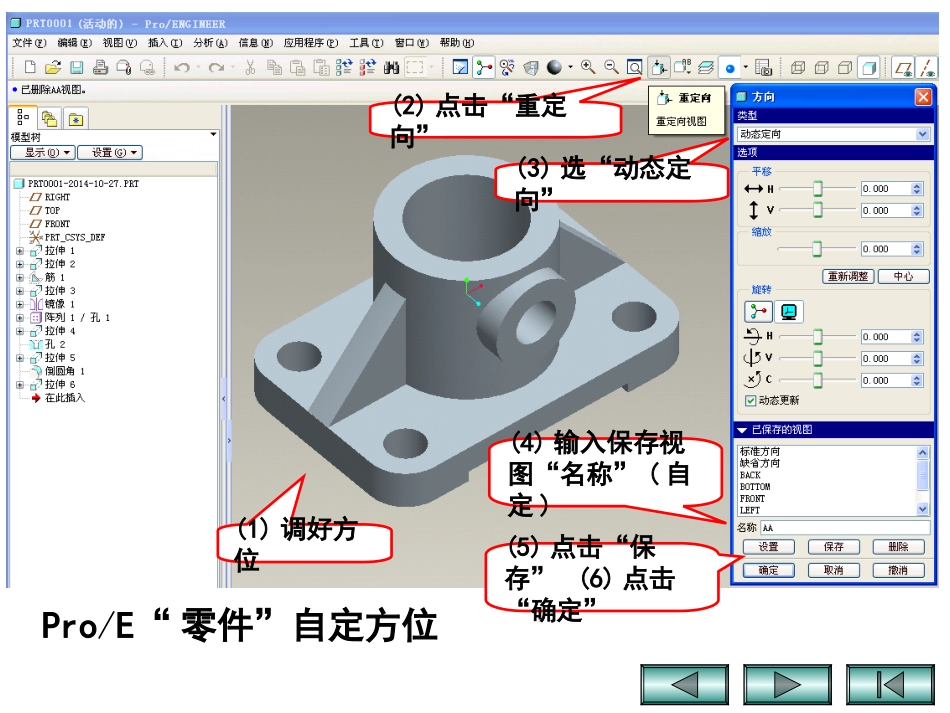The width and height of the screenshot is (950, 713).
Task: Switch to the model tree tab
Action: coord(23,116)
